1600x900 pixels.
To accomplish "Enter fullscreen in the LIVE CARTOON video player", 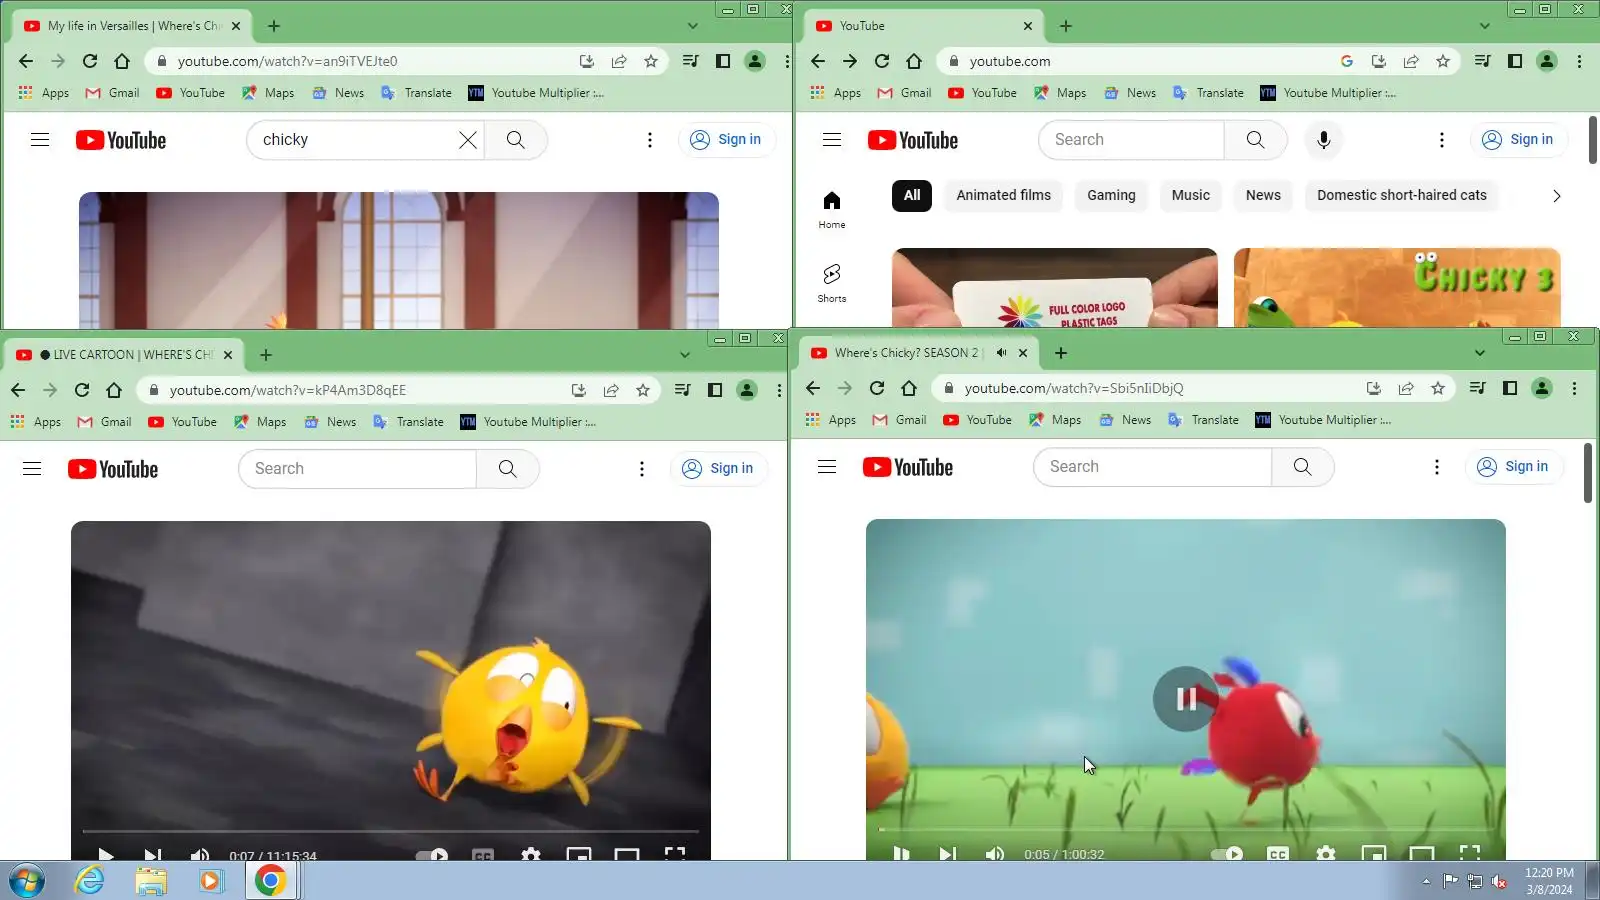I will click(675, 854).
